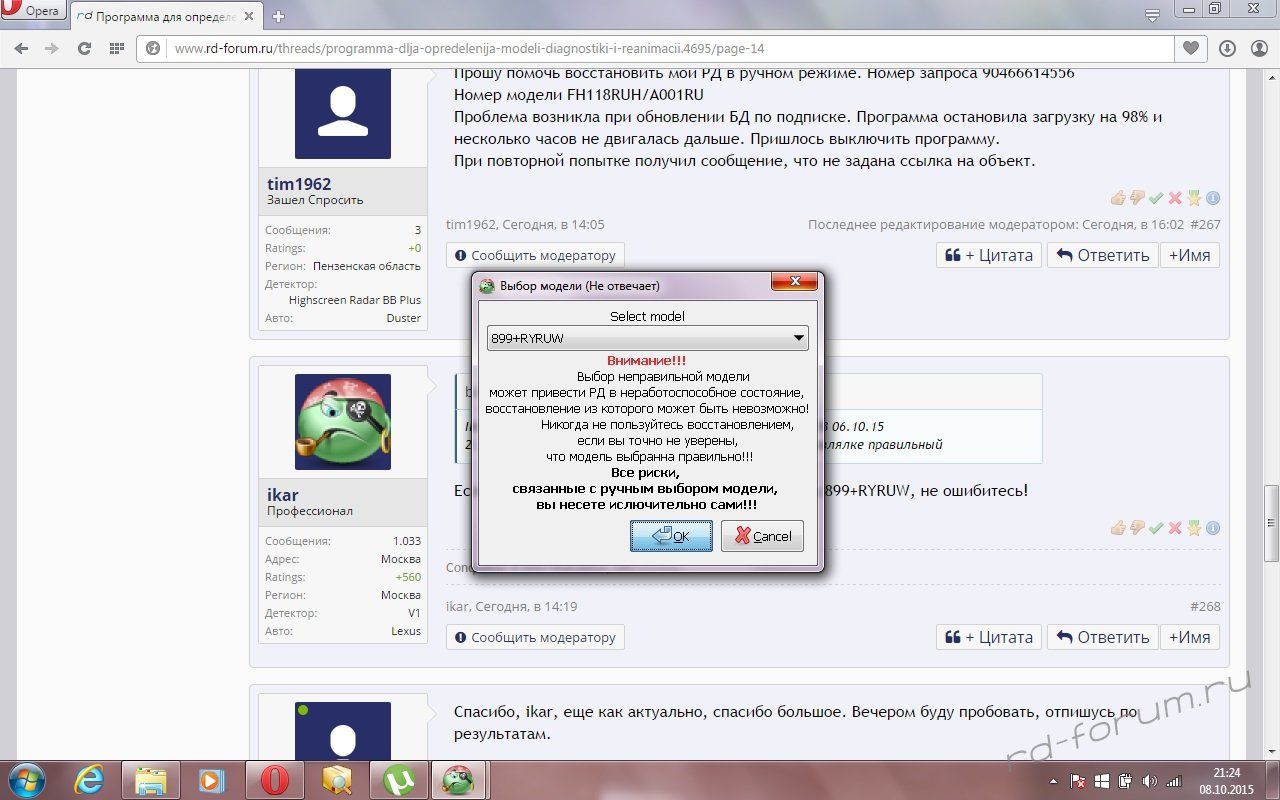Viewport: 1280px width, 800px height.
Task: Click the green checkmark rating on post #267
Action: (1156, 198)
